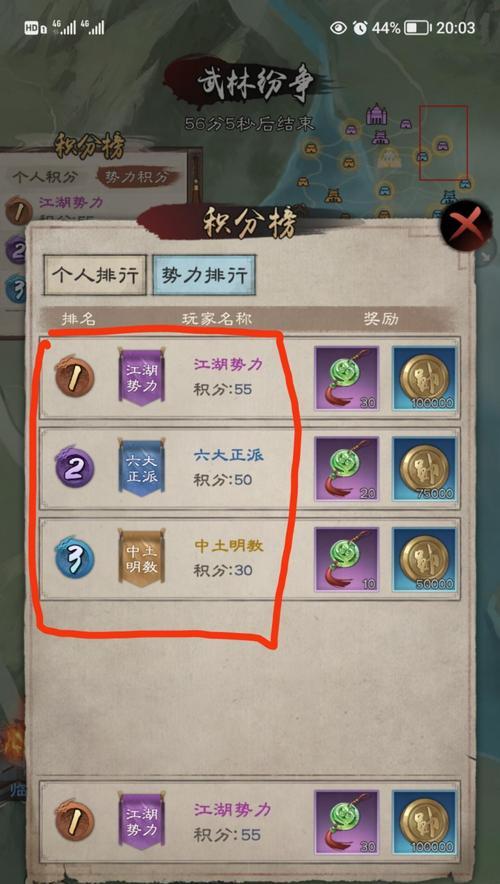Tap the rank 2 purple medal badge

pos(74,468)
